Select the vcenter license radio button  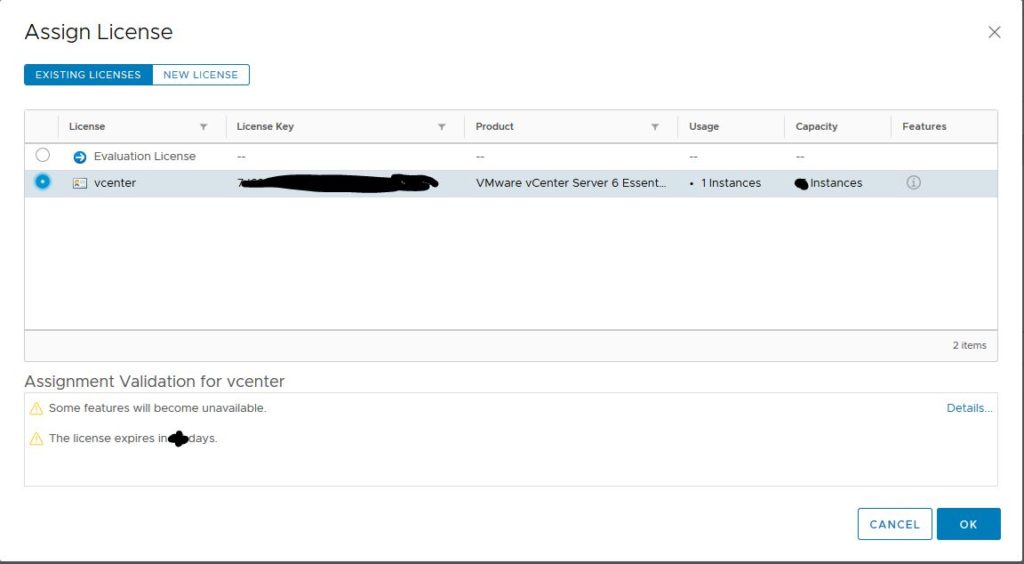point(42,181)
